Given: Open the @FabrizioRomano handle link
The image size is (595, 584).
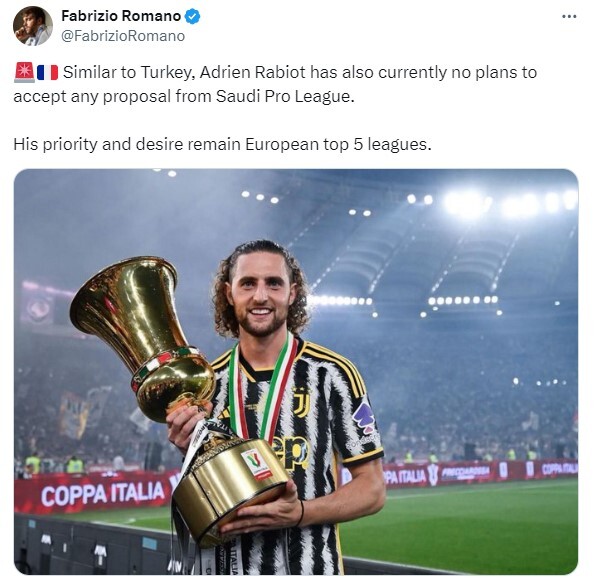Looking at the screenshot, I should point(123,36).
